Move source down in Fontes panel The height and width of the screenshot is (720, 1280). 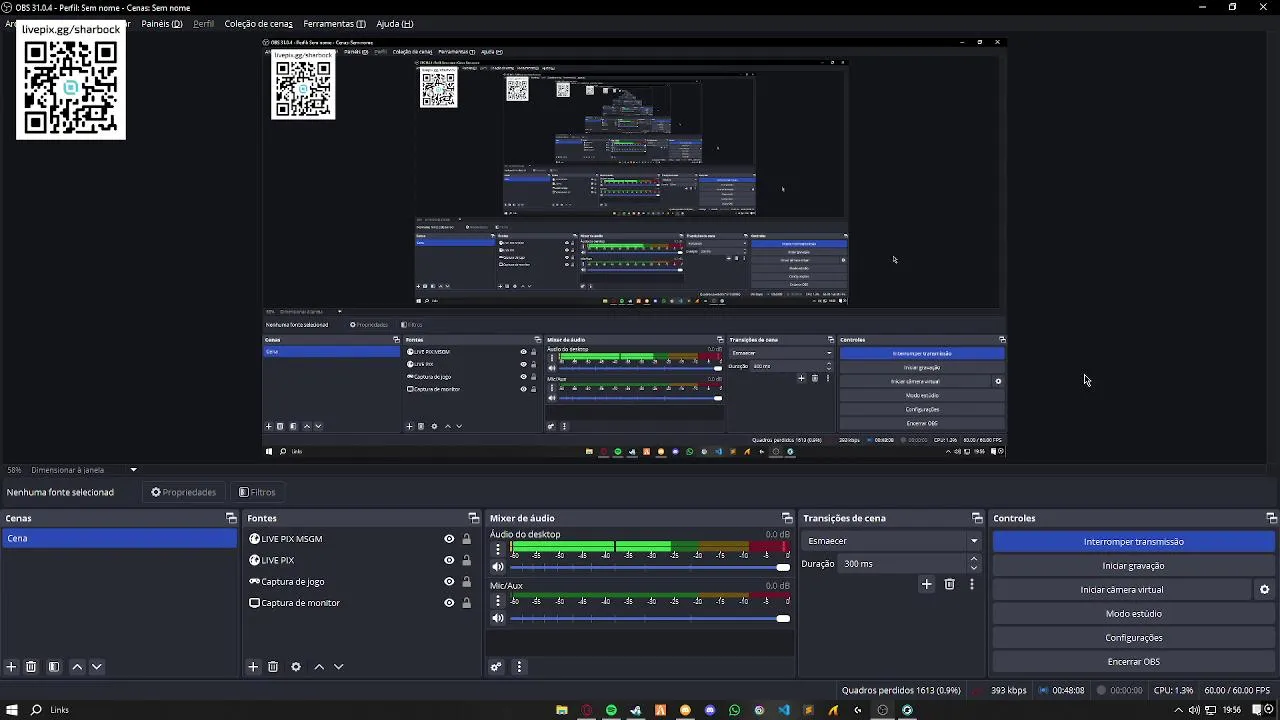coord(339,667)
